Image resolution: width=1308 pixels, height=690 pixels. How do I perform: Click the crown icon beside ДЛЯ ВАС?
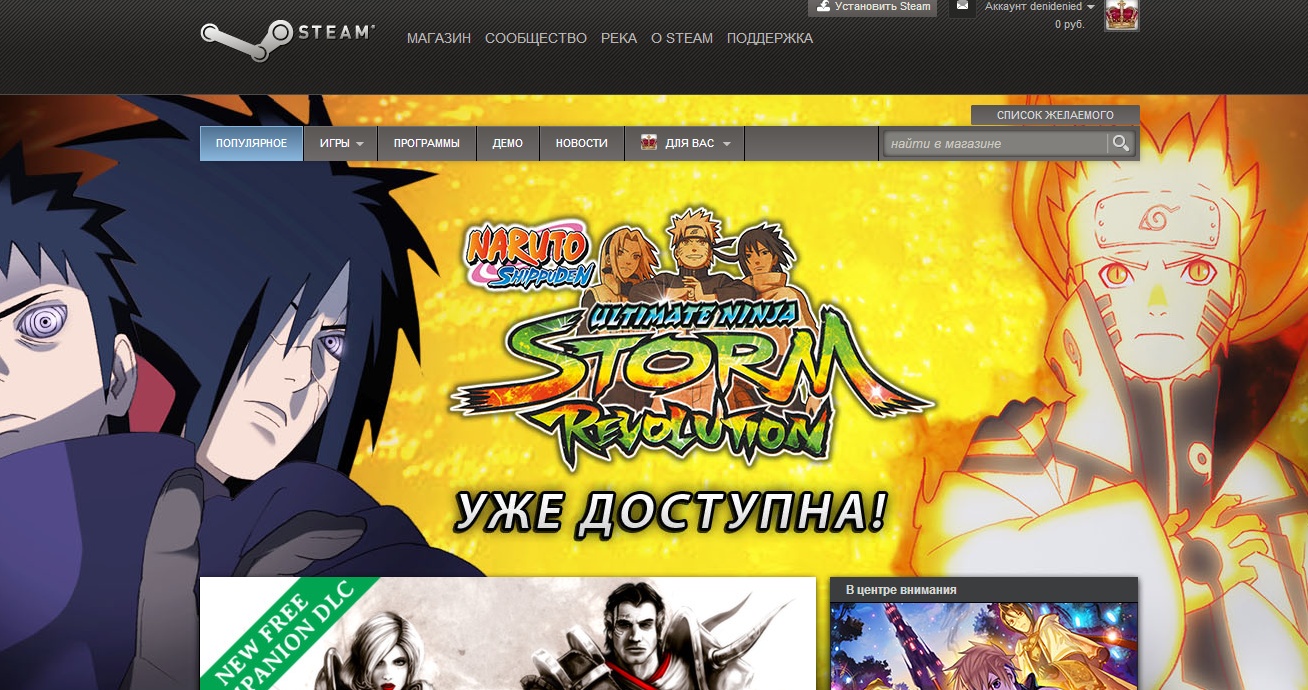point(648,143)
